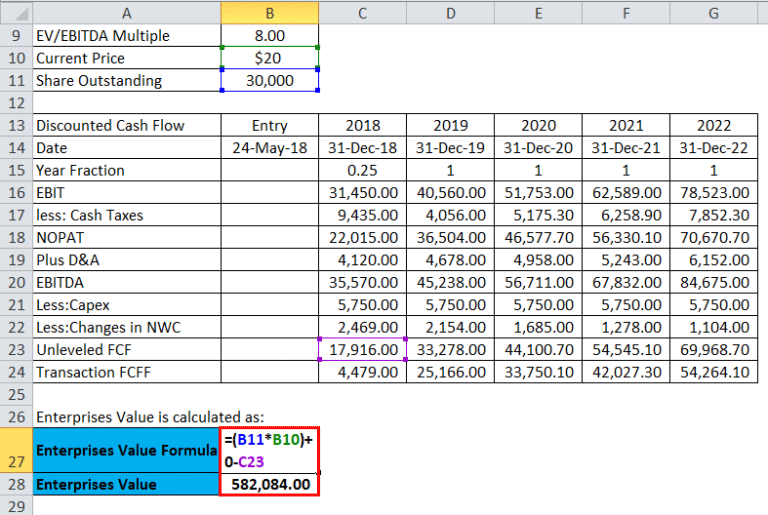Click the EV/EBITDA Multiple value 8.00
The height and width of the screenshot is (515, 768).
click(x=269, y=36)
